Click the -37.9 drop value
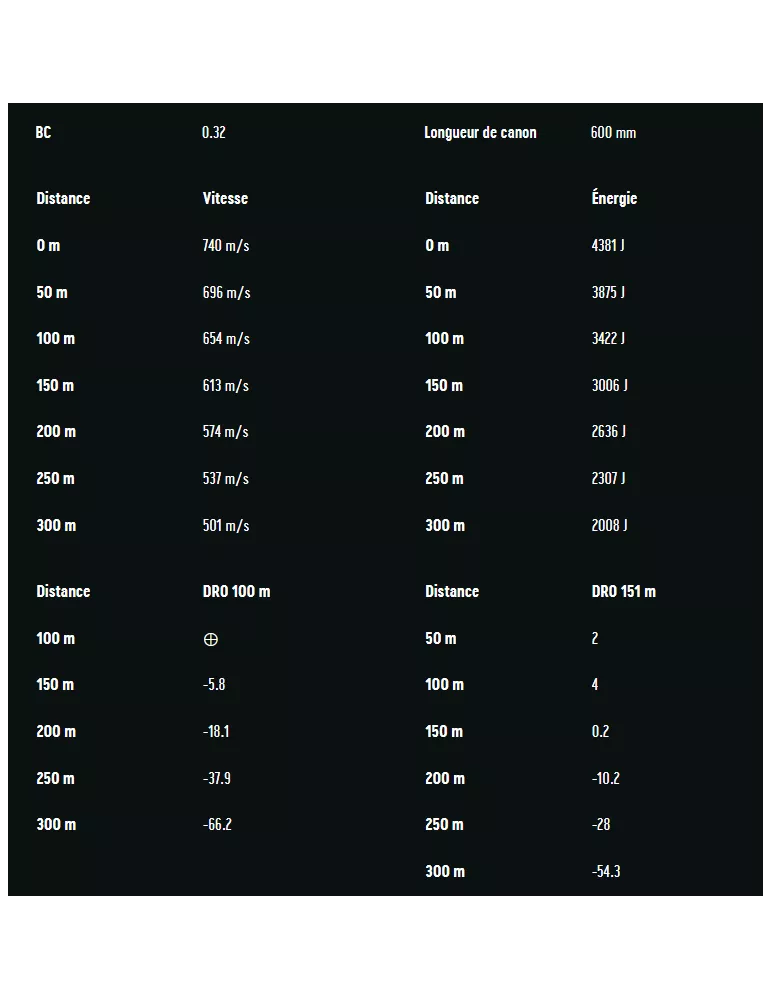Screen dimensions: 771x1000 click(x=217, y=778)
